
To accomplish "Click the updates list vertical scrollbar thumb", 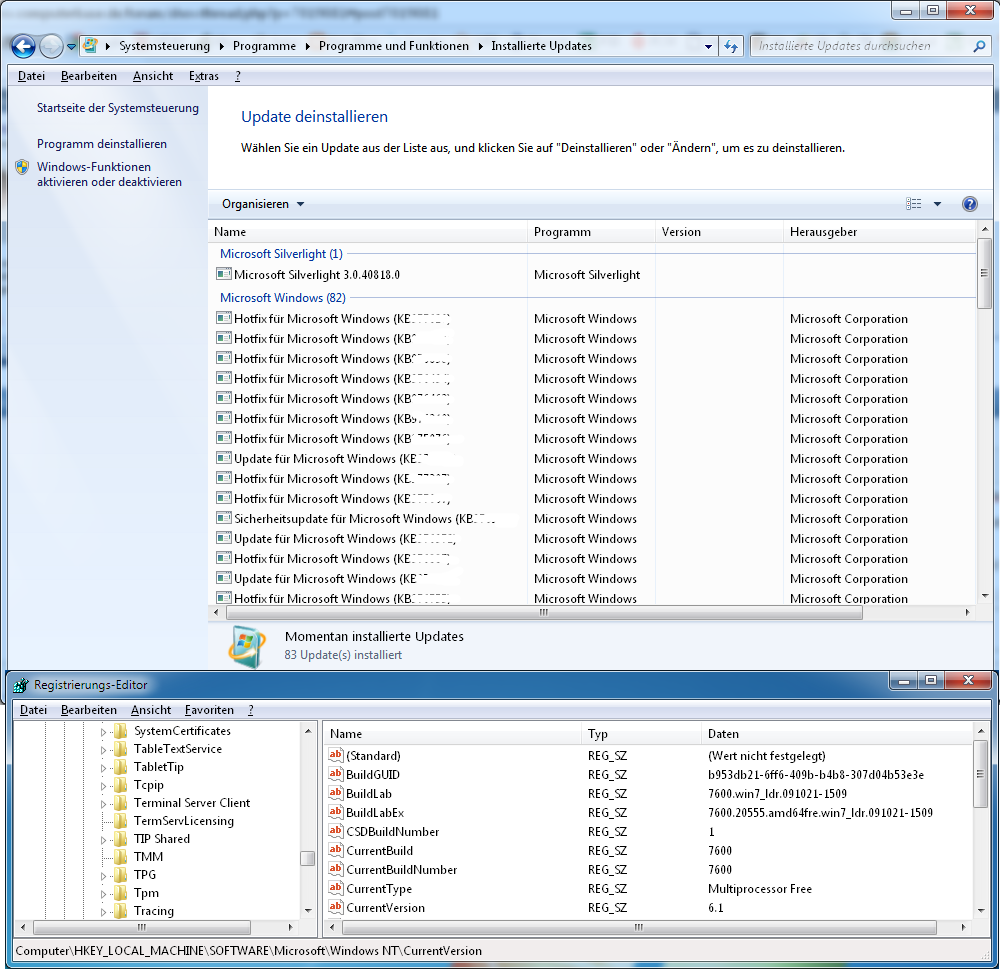I will point(984,273).
